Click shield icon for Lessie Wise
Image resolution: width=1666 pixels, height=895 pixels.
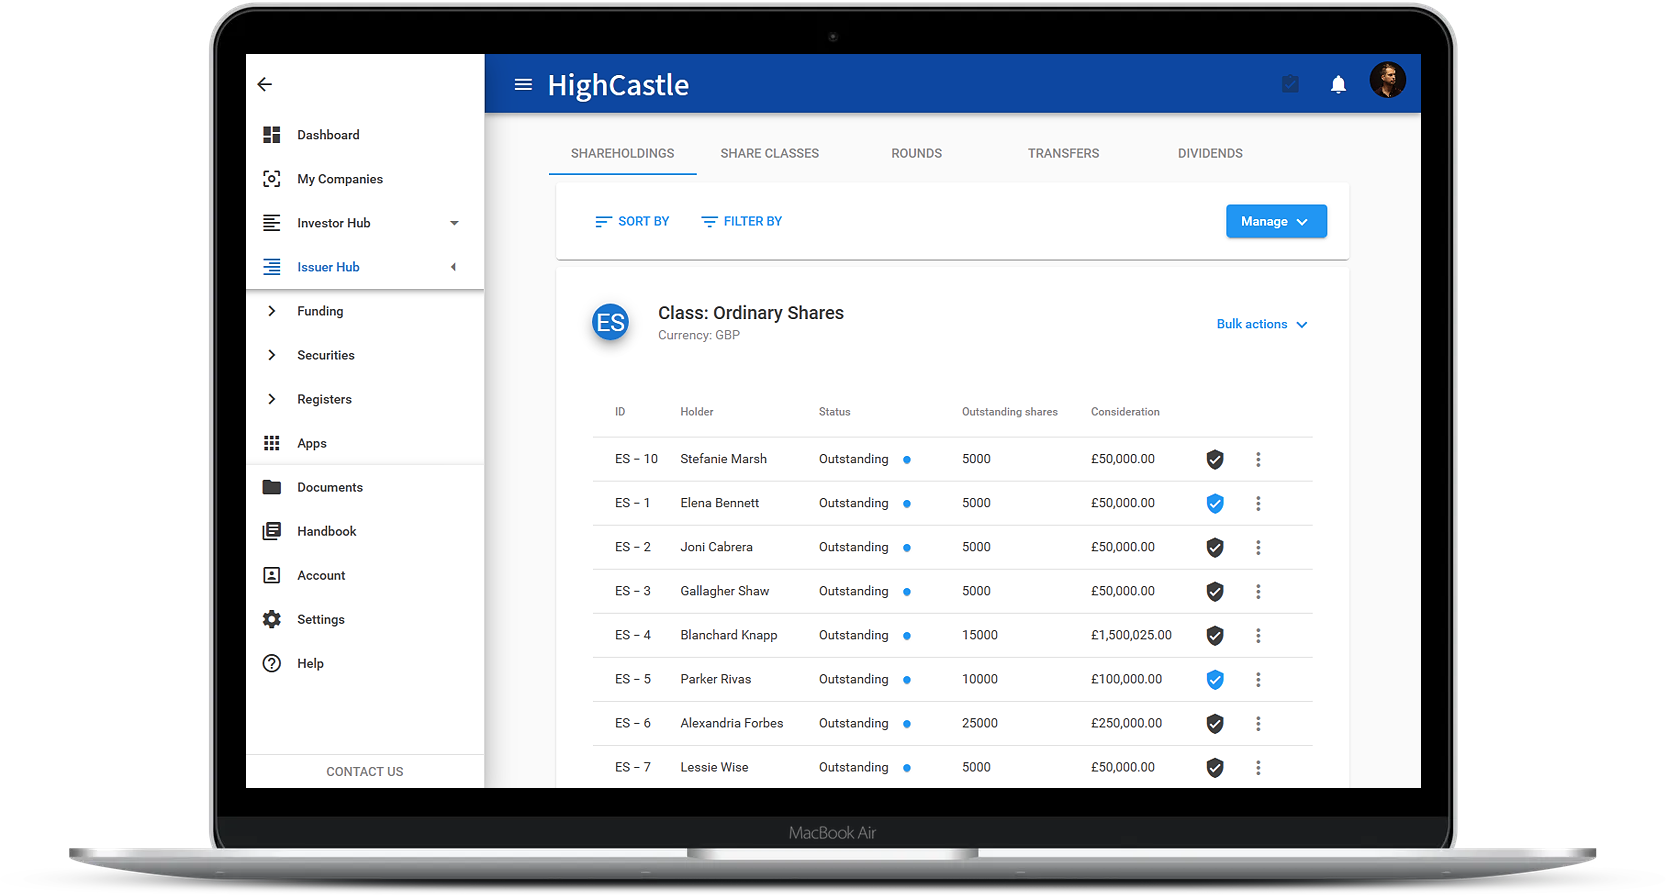[x=1215, y=767]
